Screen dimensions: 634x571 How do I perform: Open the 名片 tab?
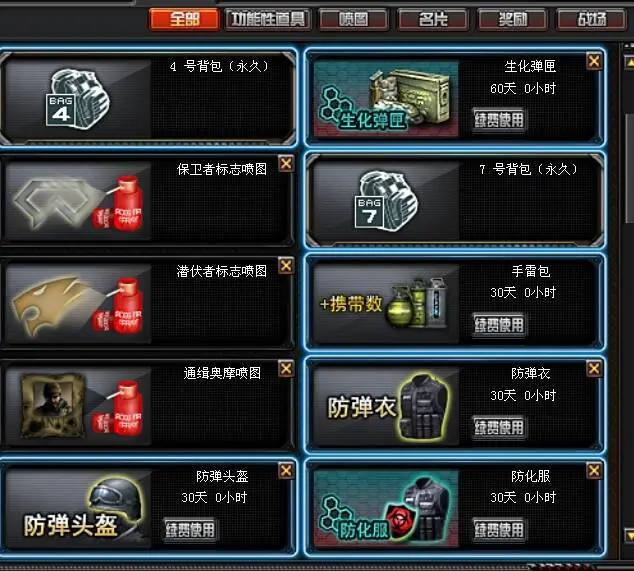[433, 19]
